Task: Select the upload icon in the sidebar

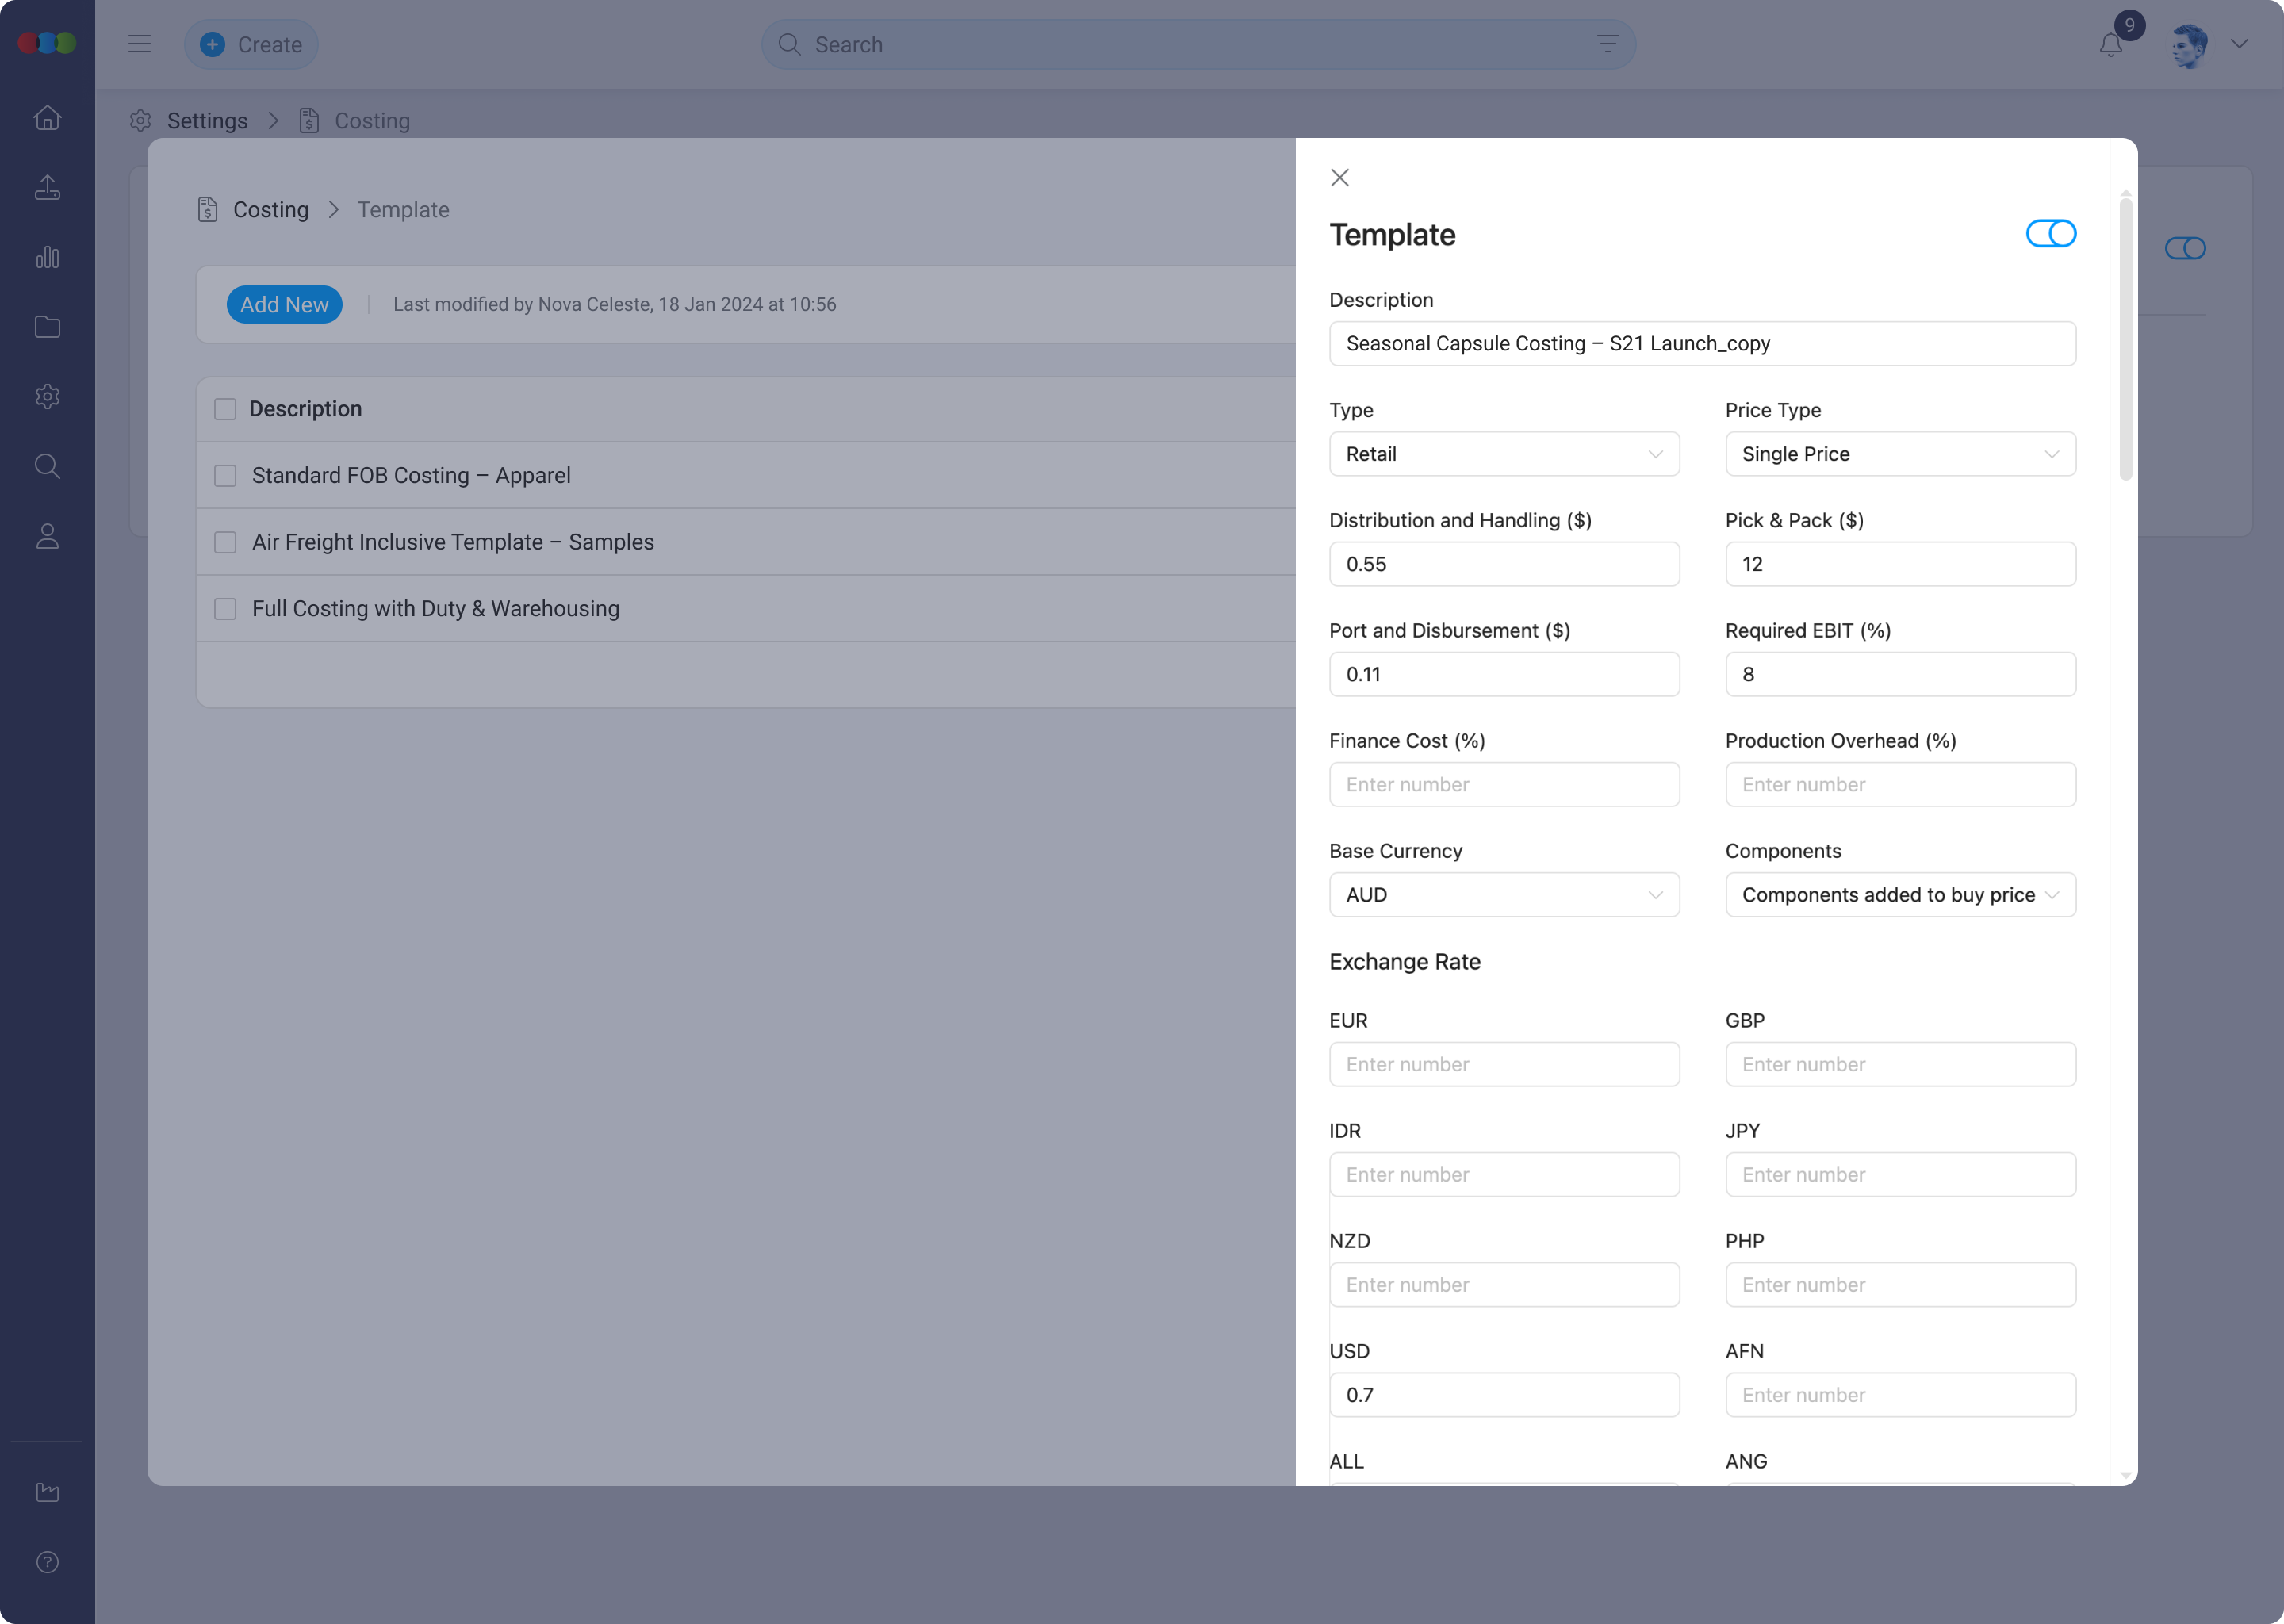Action: click(47, 187)
